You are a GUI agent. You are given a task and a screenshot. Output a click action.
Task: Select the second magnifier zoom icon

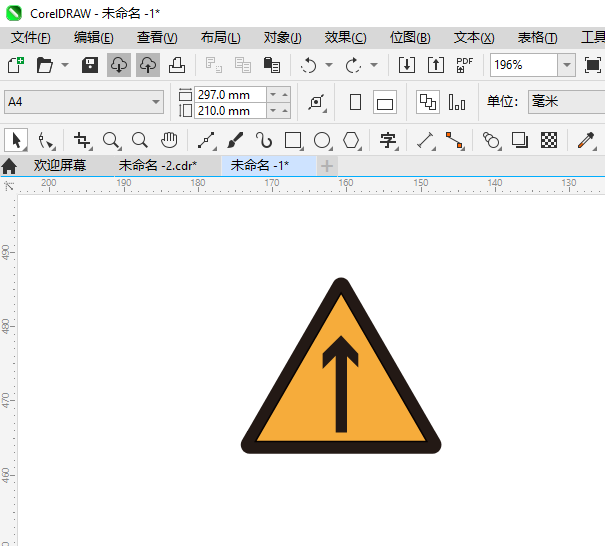[x=140, y=140]
